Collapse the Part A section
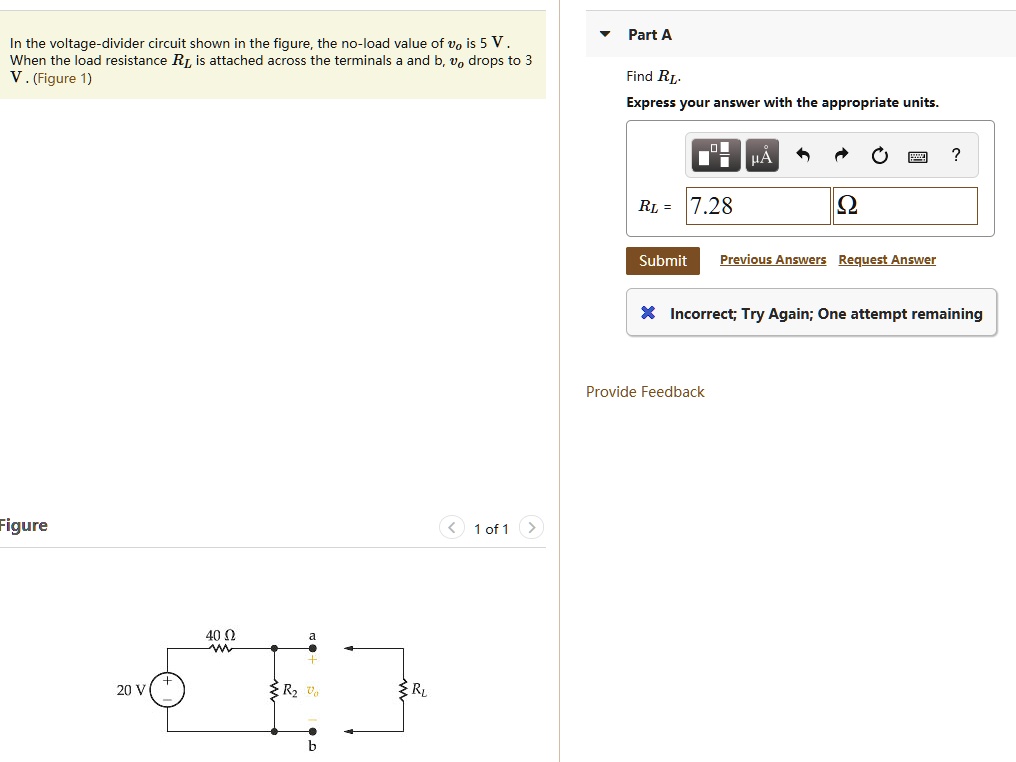Screen dimensions: 1016x762 click(x=603, y=33)
